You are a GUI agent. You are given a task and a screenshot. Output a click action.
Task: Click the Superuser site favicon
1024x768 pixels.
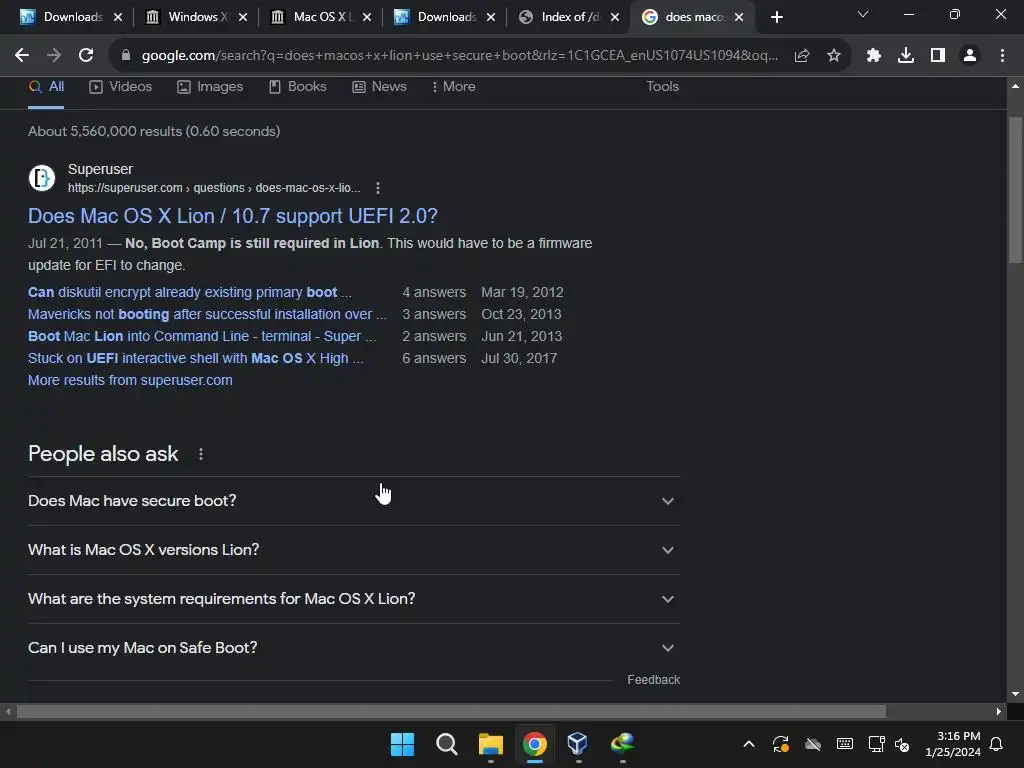coord(42,178)
